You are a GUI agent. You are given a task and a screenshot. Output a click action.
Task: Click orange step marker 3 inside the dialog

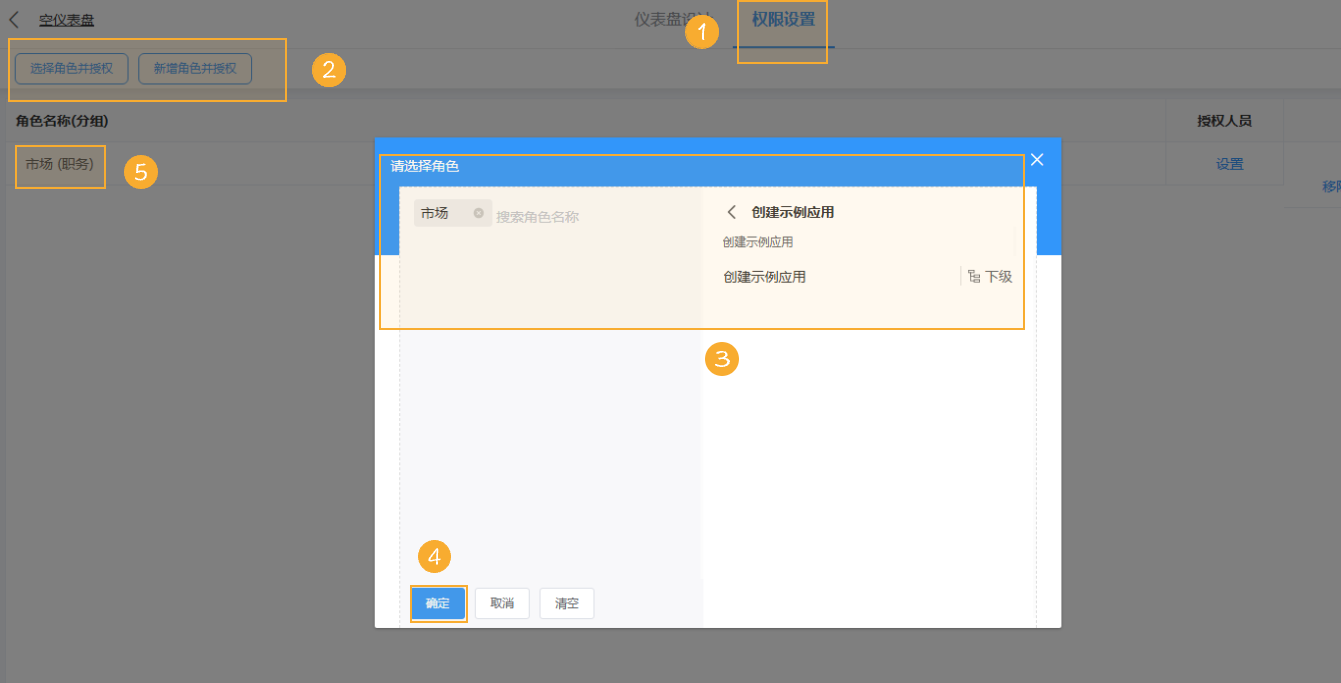coord(722,360)
